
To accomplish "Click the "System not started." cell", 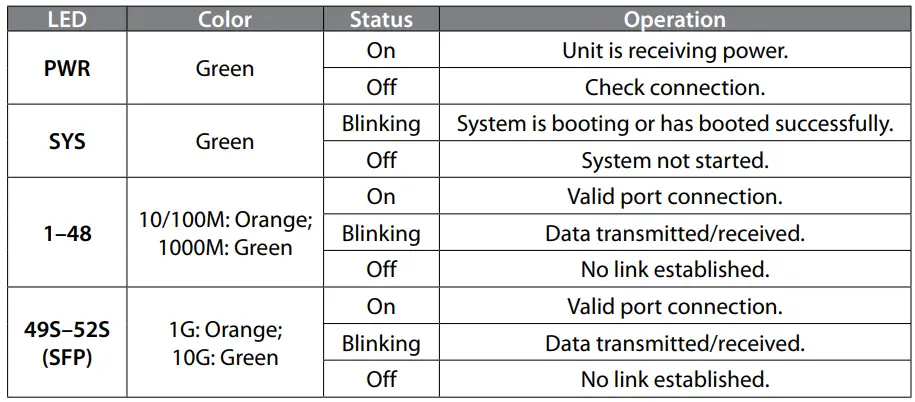I will 674,160.
